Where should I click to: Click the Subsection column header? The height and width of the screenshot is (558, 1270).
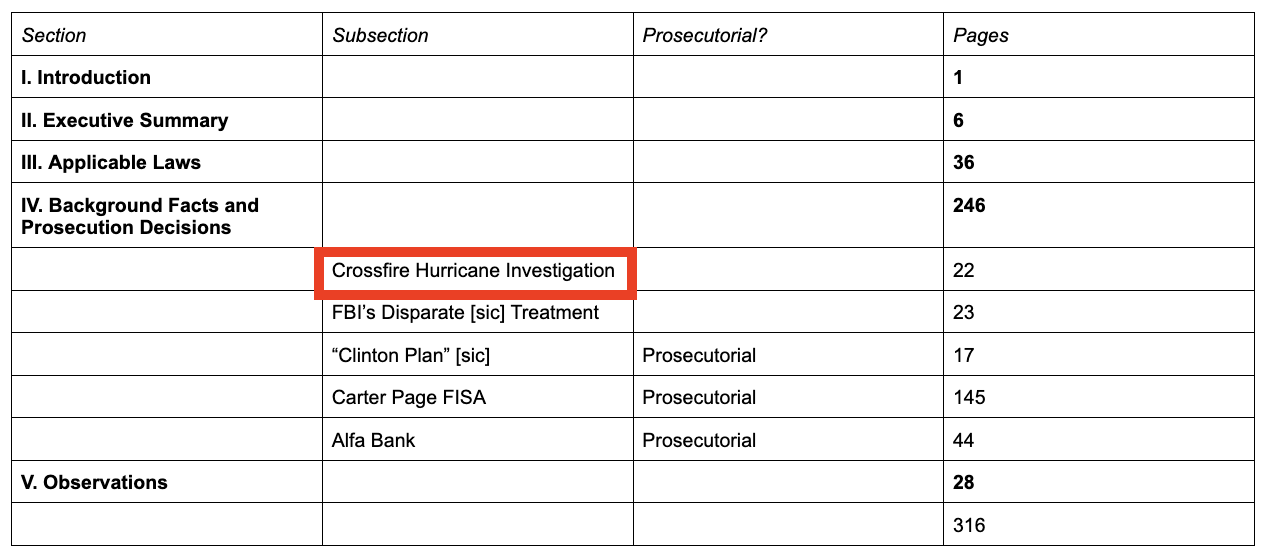(x=478, y=35)
